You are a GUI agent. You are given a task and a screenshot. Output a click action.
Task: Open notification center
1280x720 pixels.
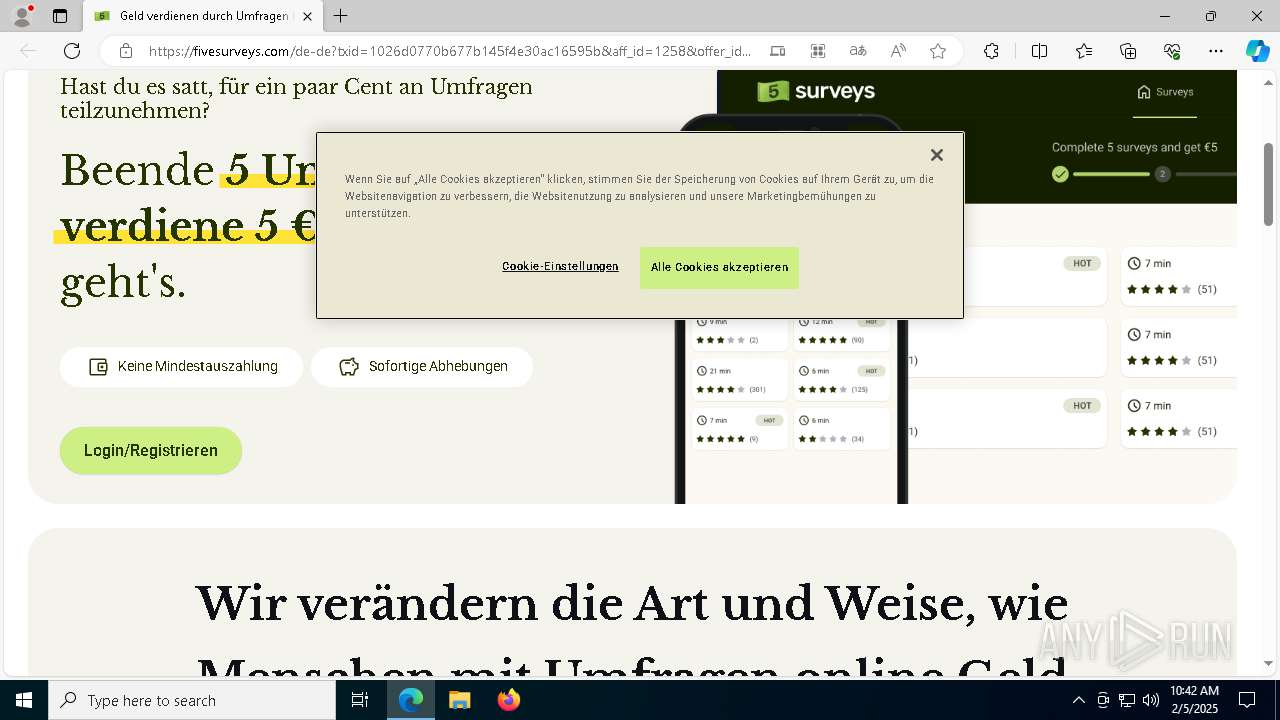[1247, 700]
